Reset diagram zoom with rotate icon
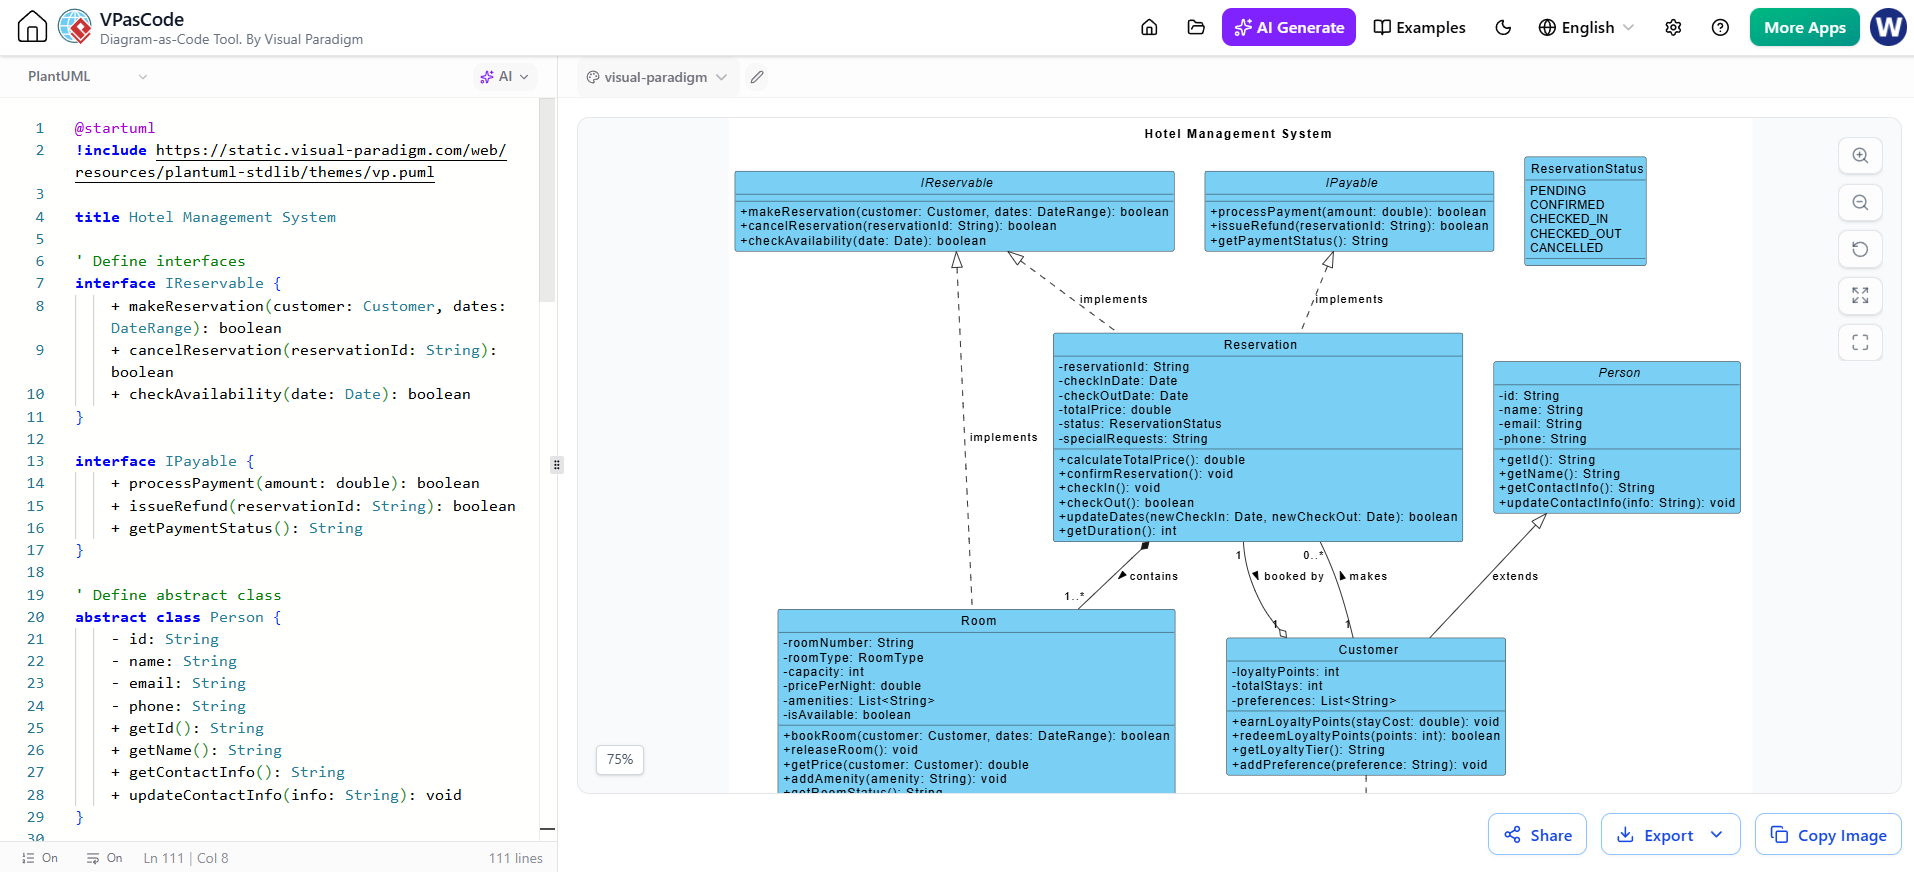 (1860, 249)
